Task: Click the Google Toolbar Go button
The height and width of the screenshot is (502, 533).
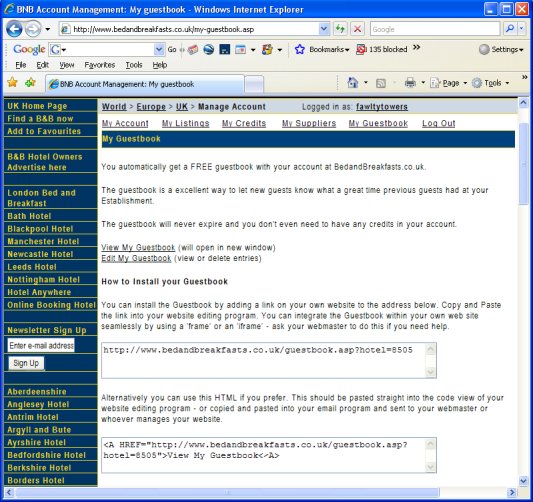Action: click(172, 50)
